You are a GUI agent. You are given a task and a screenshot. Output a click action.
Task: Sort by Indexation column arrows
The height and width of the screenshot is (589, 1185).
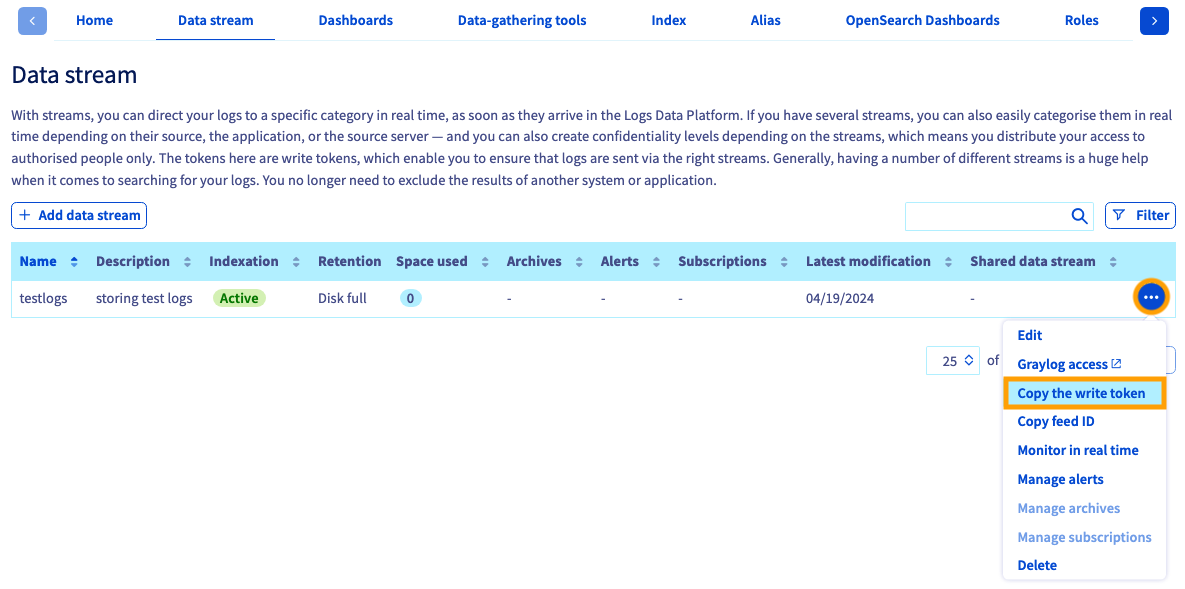point(296,262)
